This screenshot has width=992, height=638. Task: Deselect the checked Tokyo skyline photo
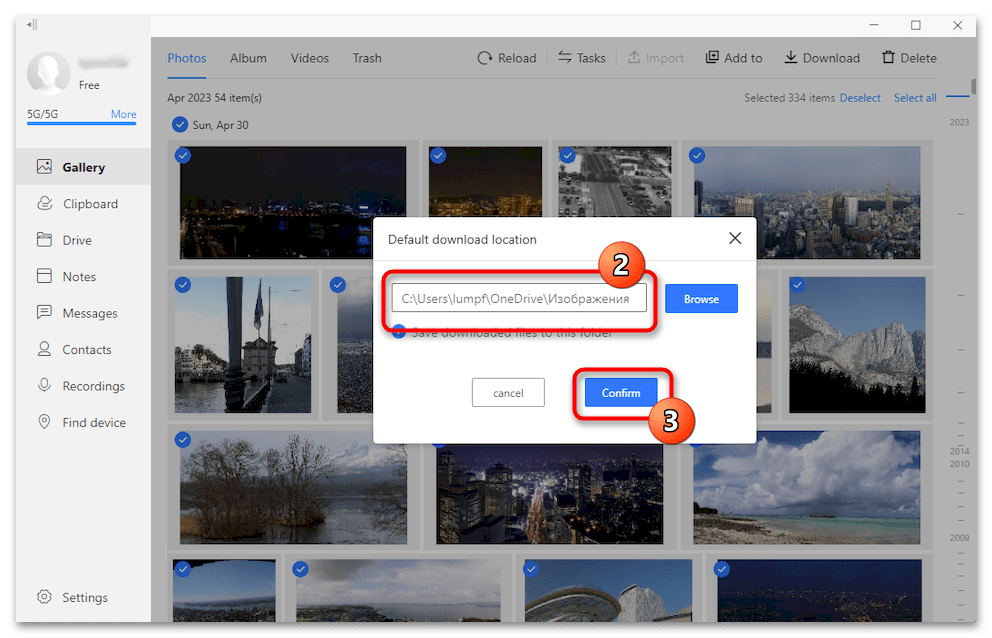coord(697,155)
